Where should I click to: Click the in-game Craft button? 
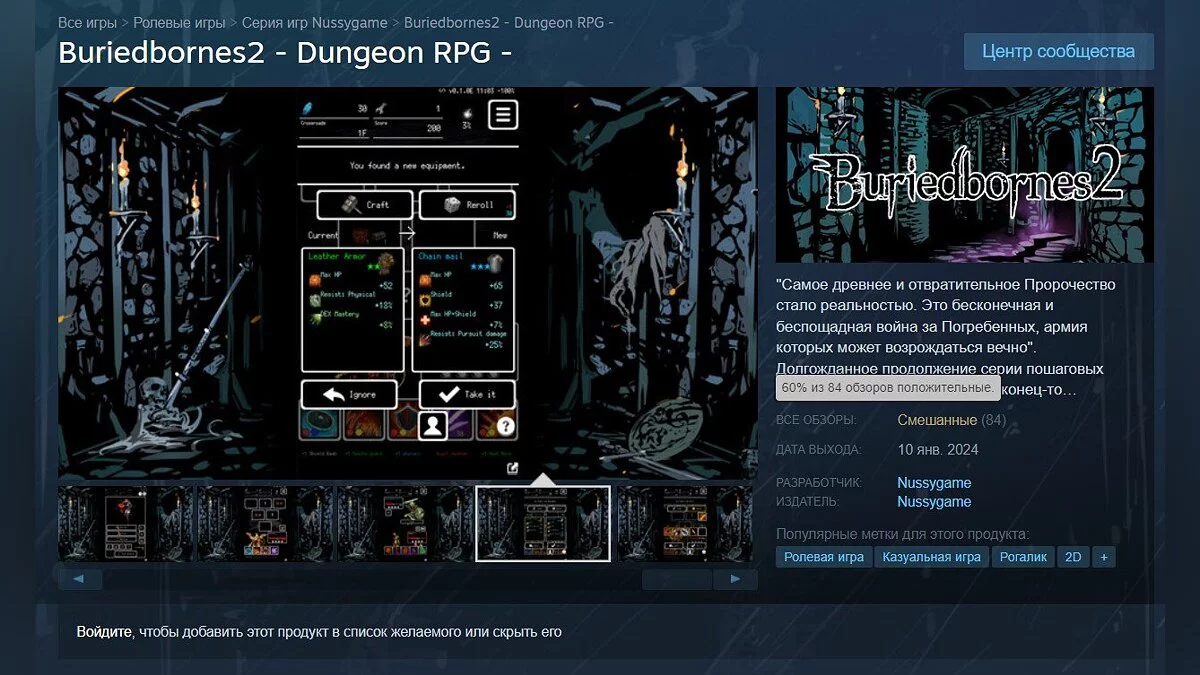(365, 204)
